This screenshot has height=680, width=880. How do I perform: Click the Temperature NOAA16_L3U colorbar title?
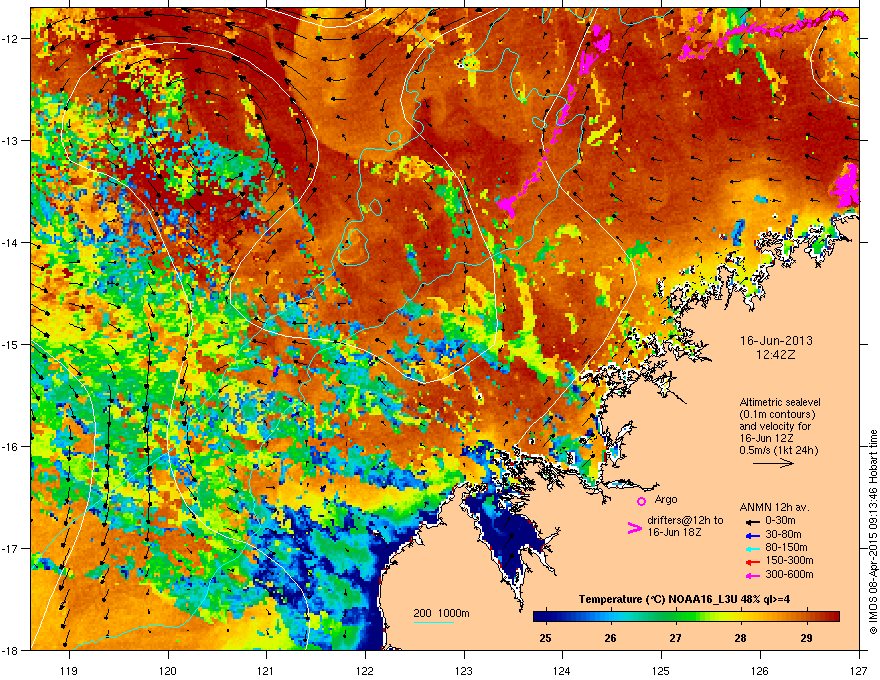tap(684, 599)
